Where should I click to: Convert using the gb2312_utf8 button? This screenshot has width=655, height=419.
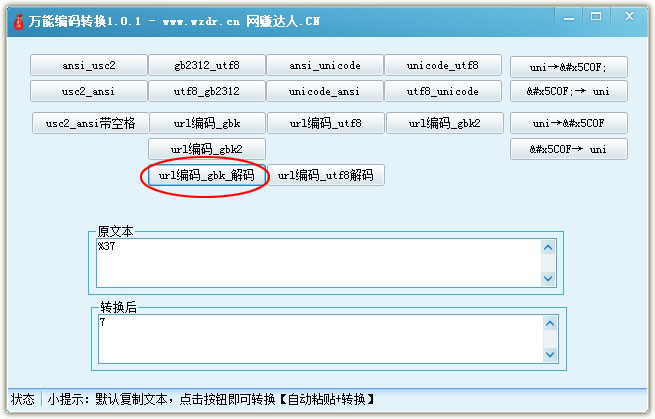pyautogui.click(x=207, y=66)
